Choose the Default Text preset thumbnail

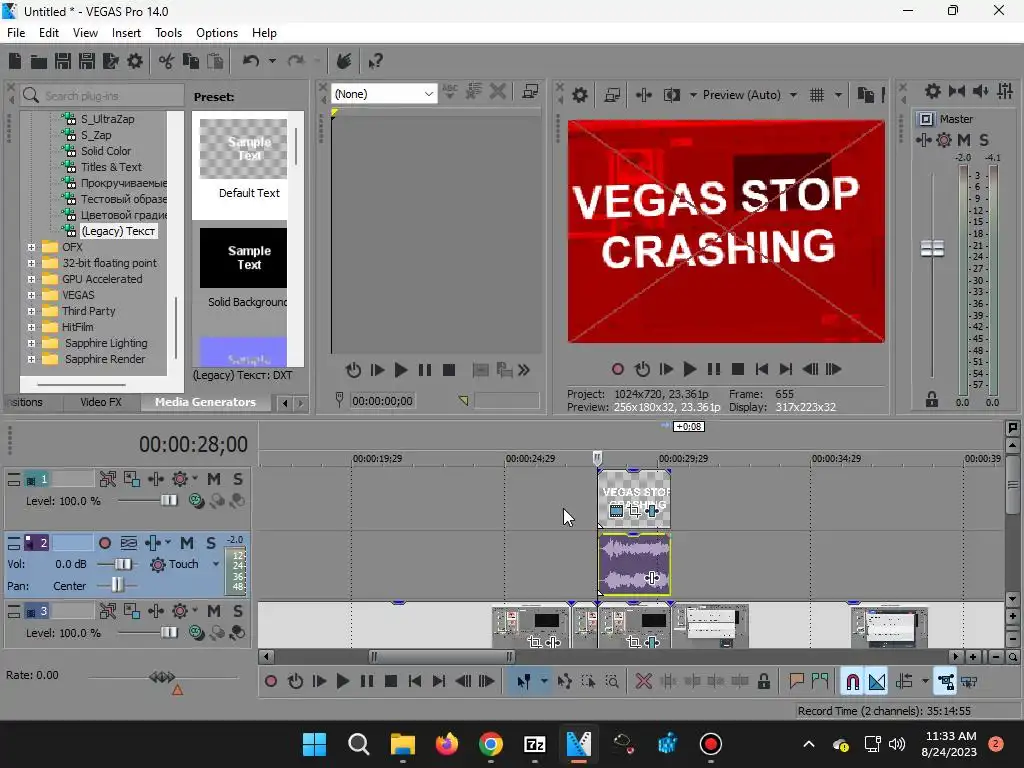coord(243,148)
